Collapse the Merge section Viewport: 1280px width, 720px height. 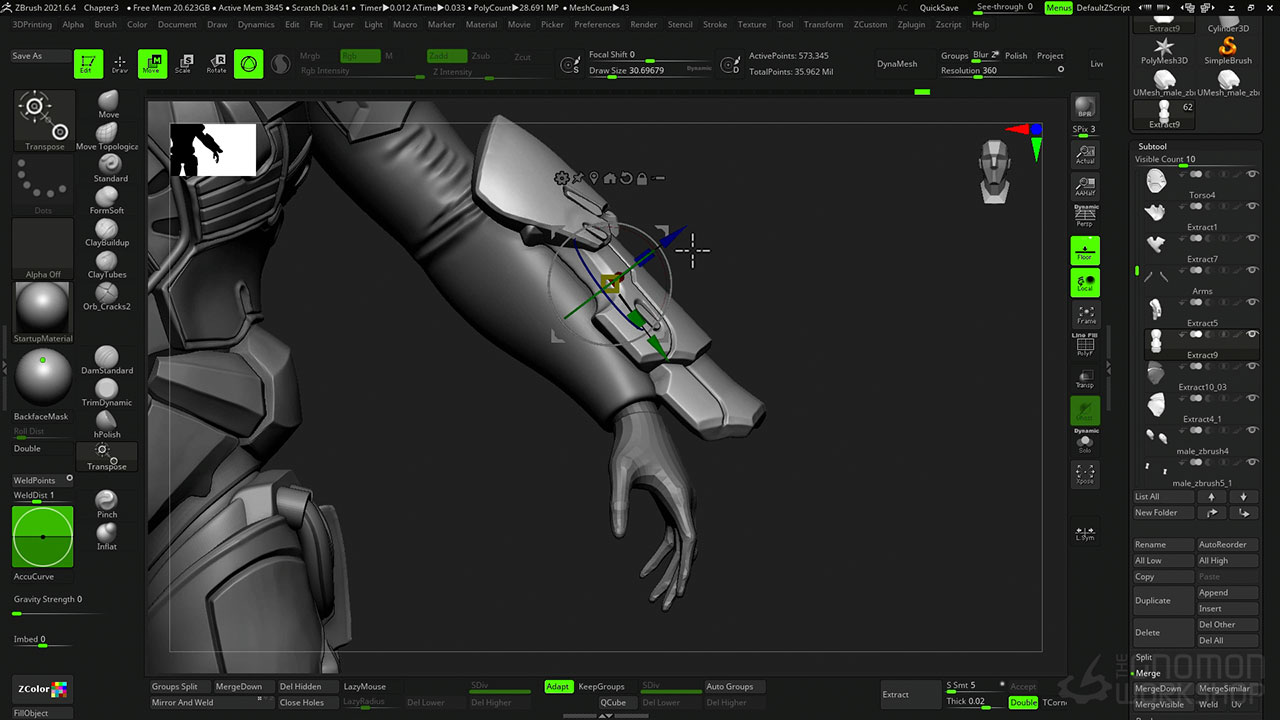[x=1148, y=673]
